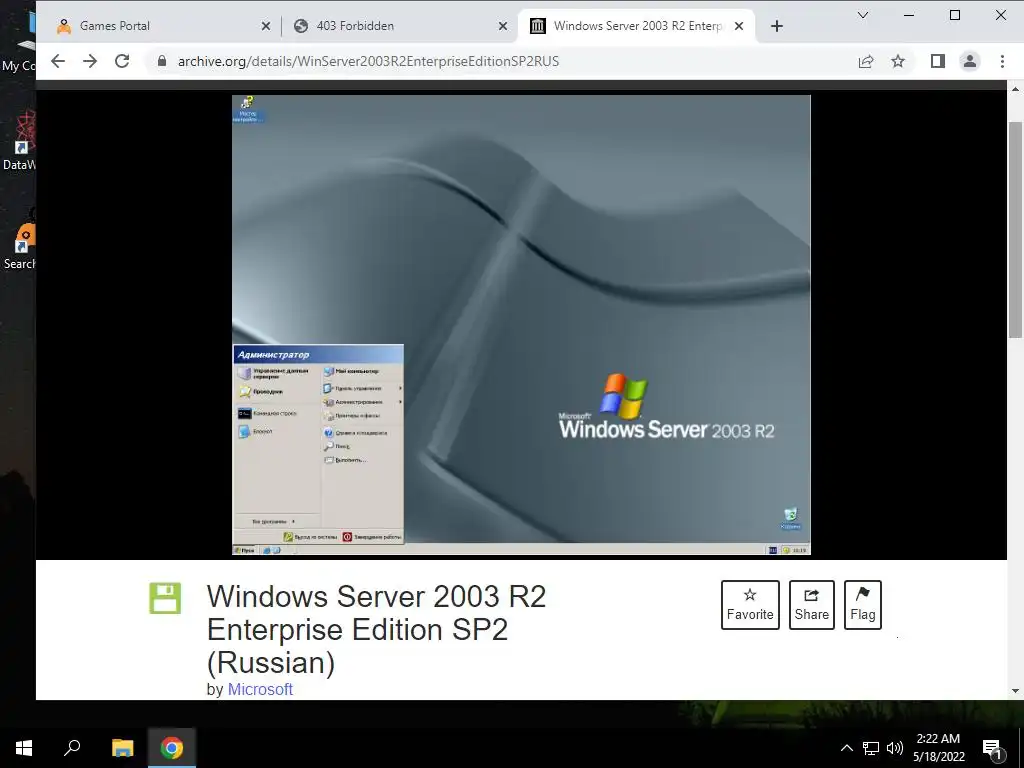Toggle Chrome side panel
Screen dimensions: 1024x768
938,61
